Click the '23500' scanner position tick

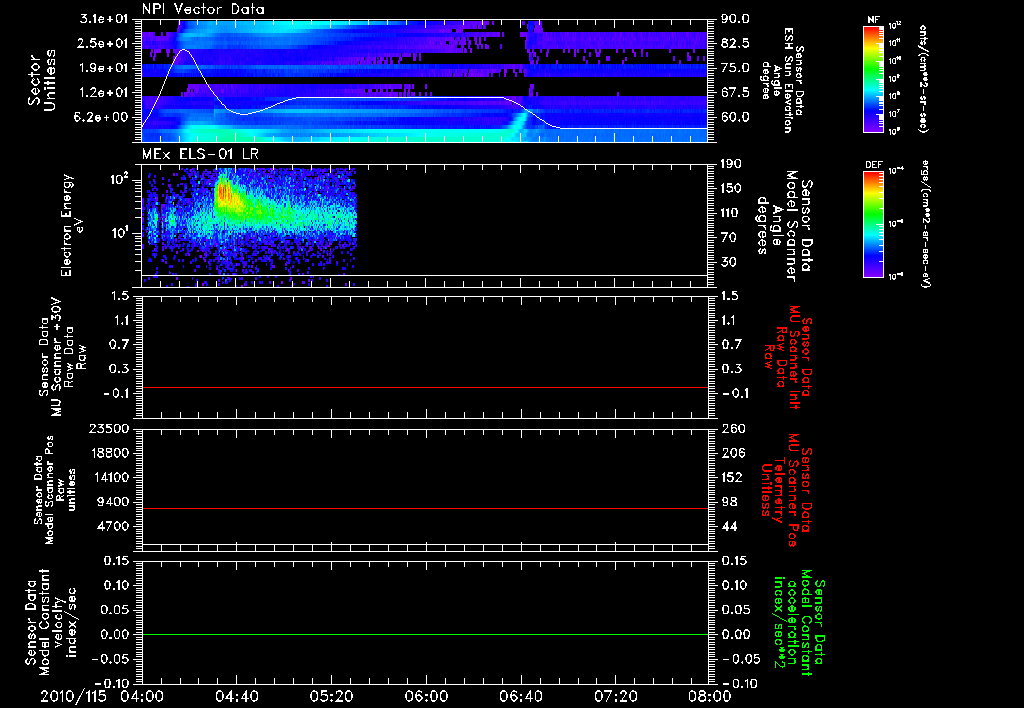pos(109,428)
